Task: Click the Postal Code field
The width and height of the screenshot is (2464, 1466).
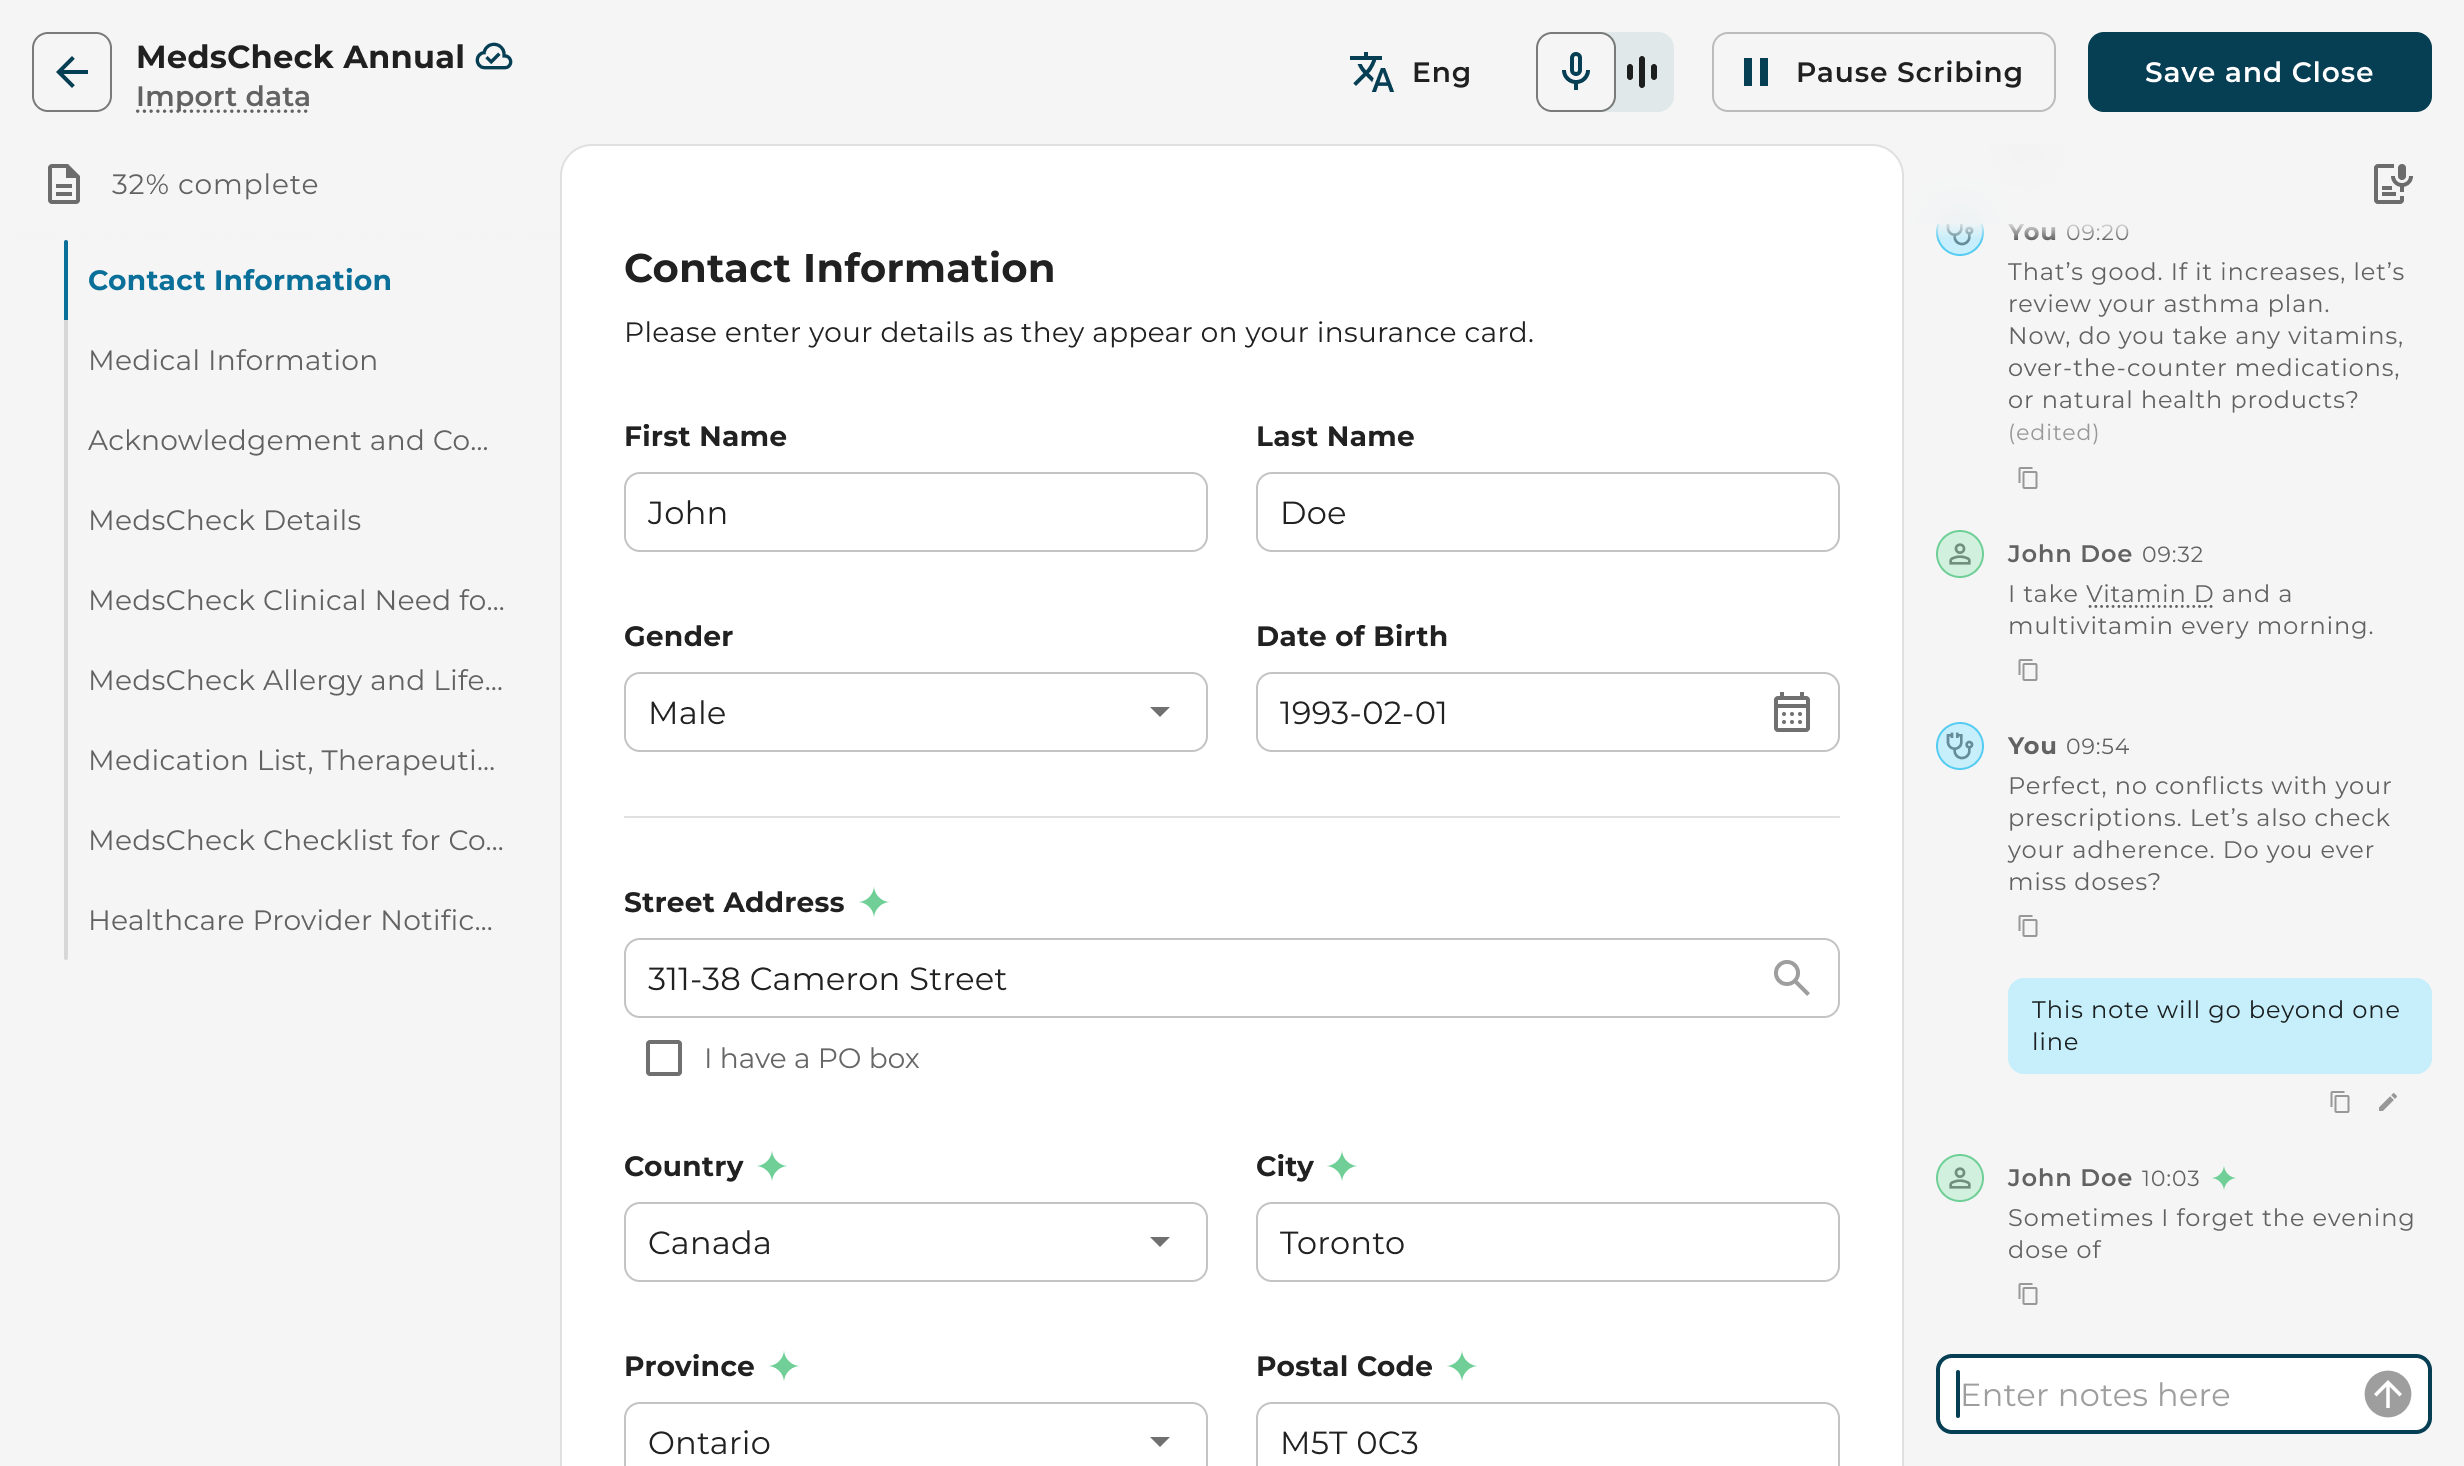Action: pyautogui.click(x=1547, y=1437)
